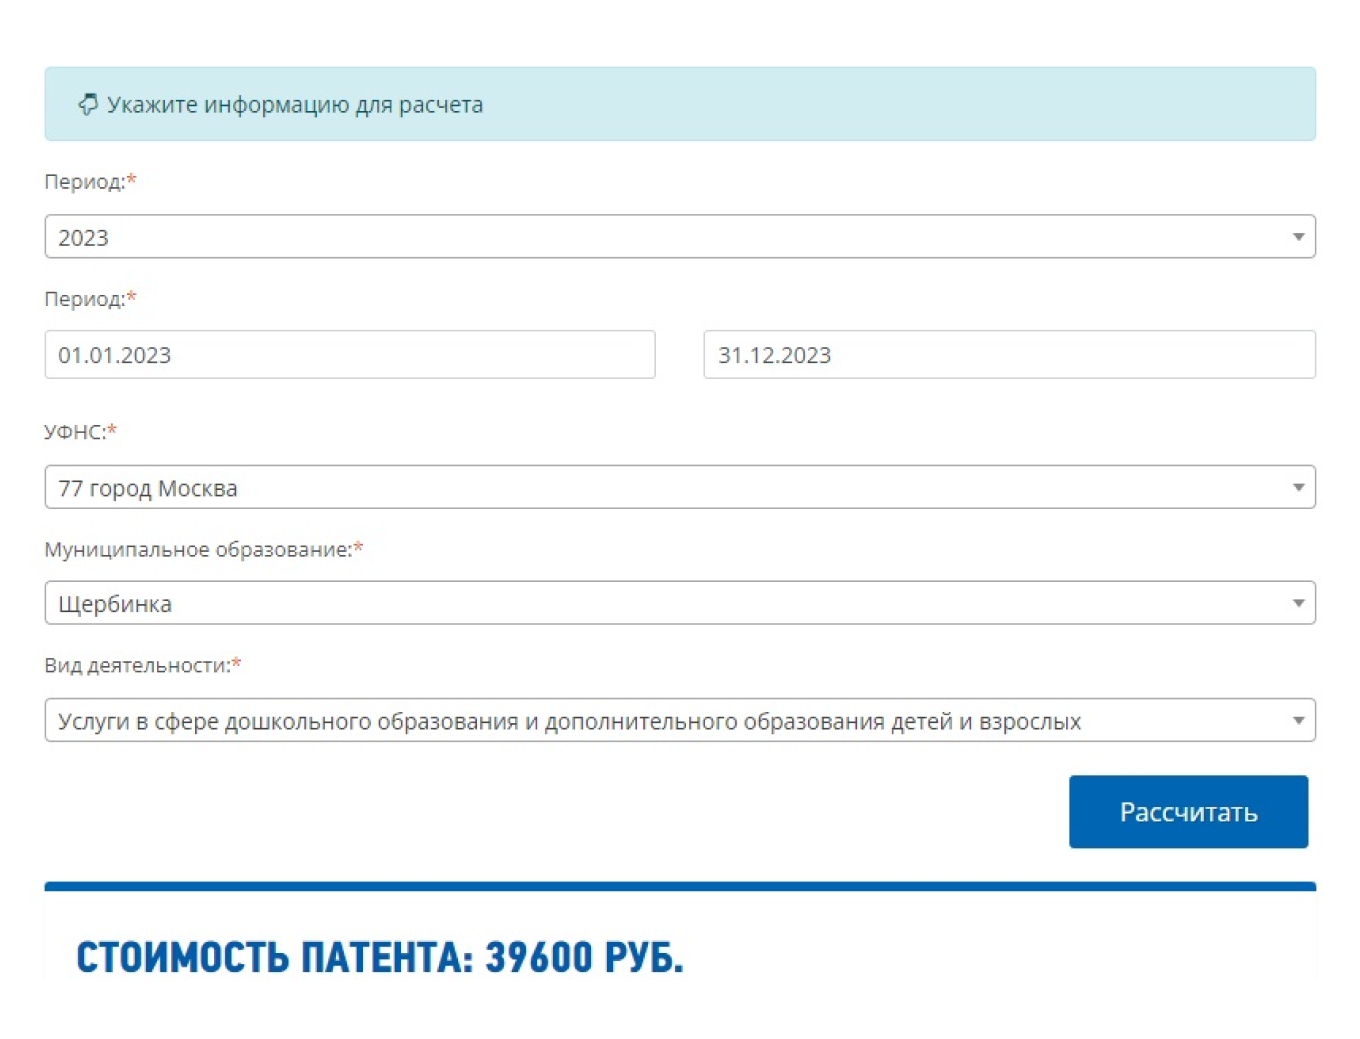The height and width of the screenshot is (1039, 1360).
Task: Click the arrow of the 2023 year selector
Action: [1297, 237]
